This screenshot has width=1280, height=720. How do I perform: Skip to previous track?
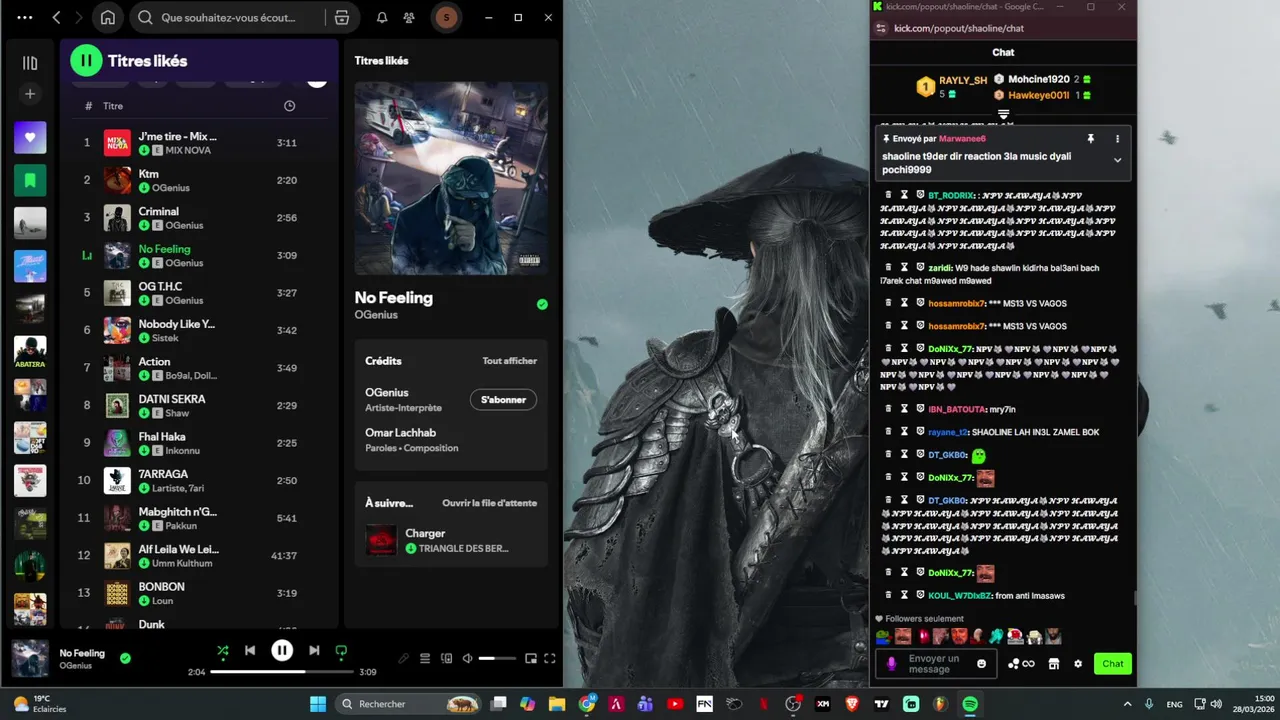(250, 651)
